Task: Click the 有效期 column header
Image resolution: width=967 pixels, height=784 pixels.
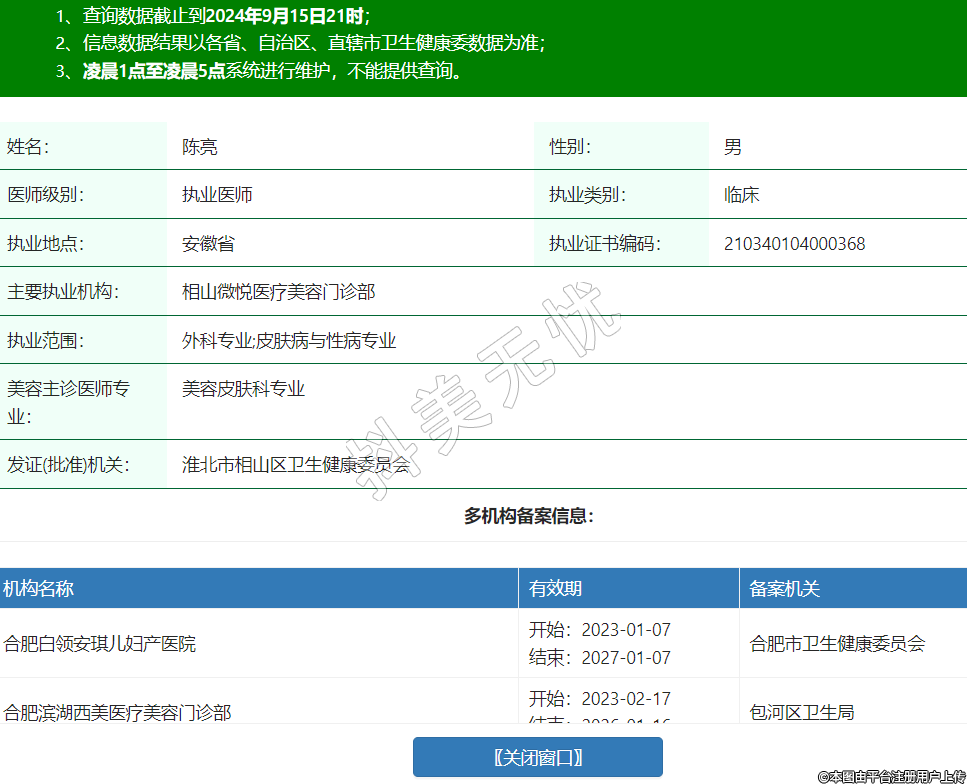Action: 555,589
